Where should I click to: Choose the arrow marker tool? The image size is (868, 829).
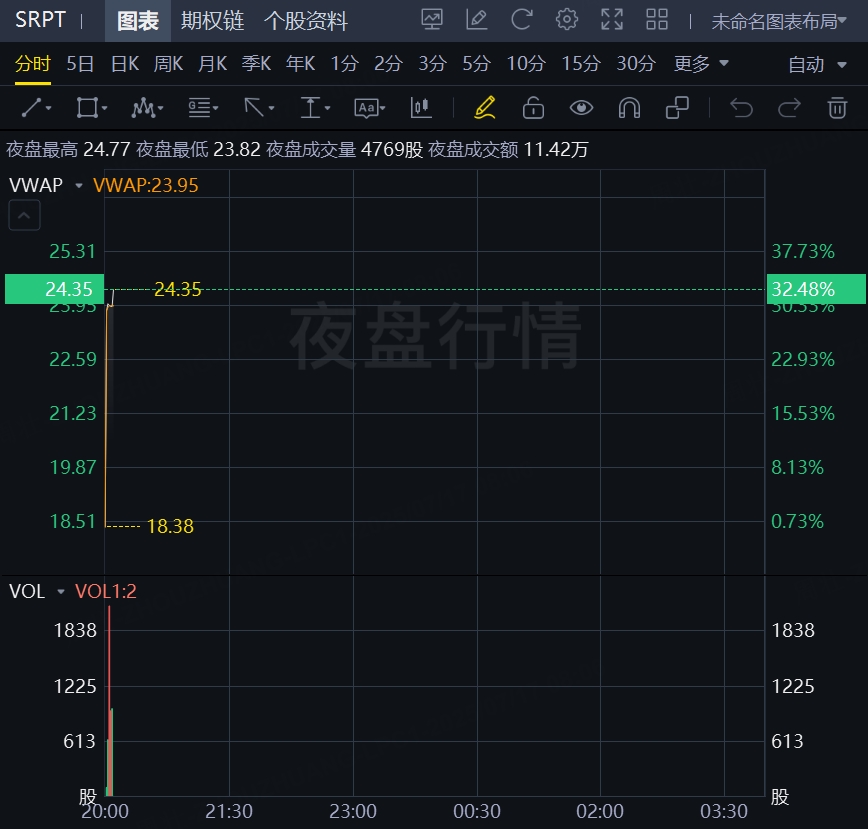pos(258,107)
